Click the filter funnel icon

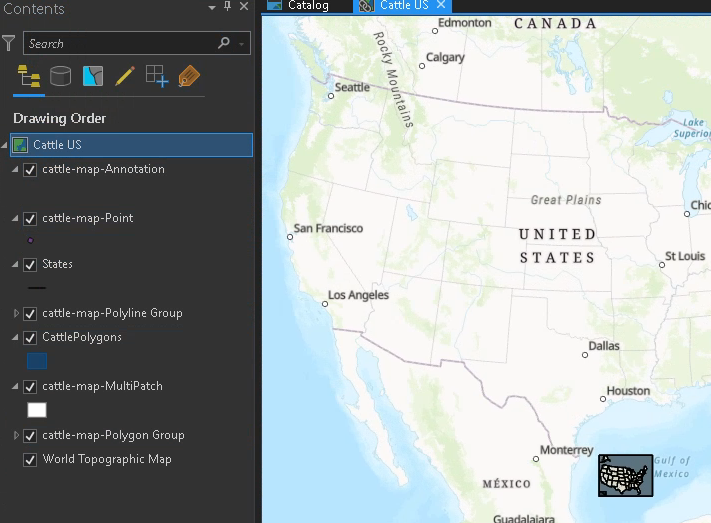point(9,43)
